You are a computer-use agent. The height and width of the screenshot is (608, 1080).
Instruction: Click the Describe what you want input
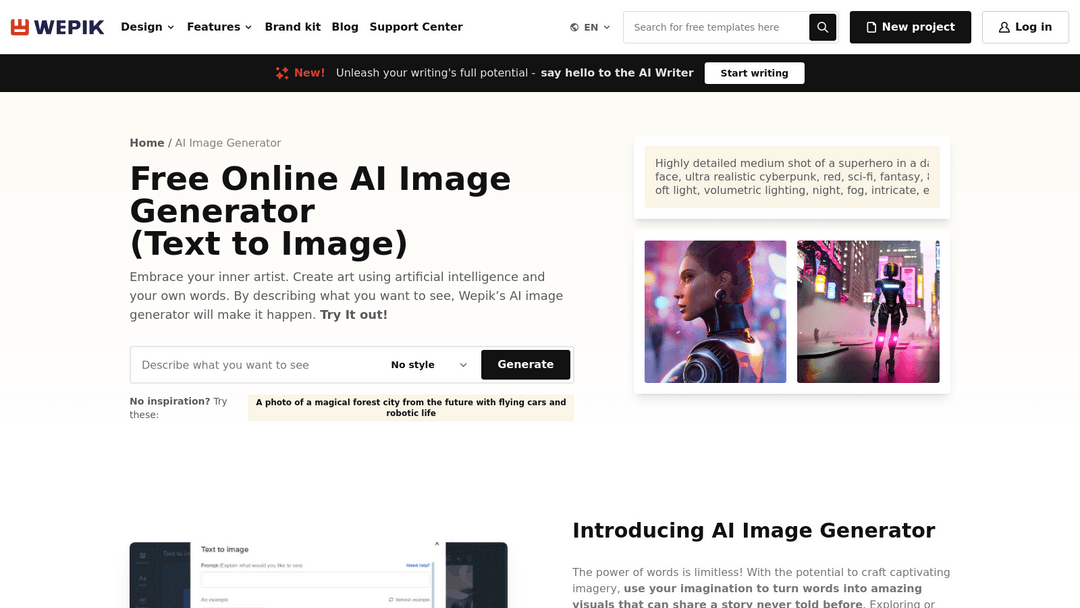point(255,365)
